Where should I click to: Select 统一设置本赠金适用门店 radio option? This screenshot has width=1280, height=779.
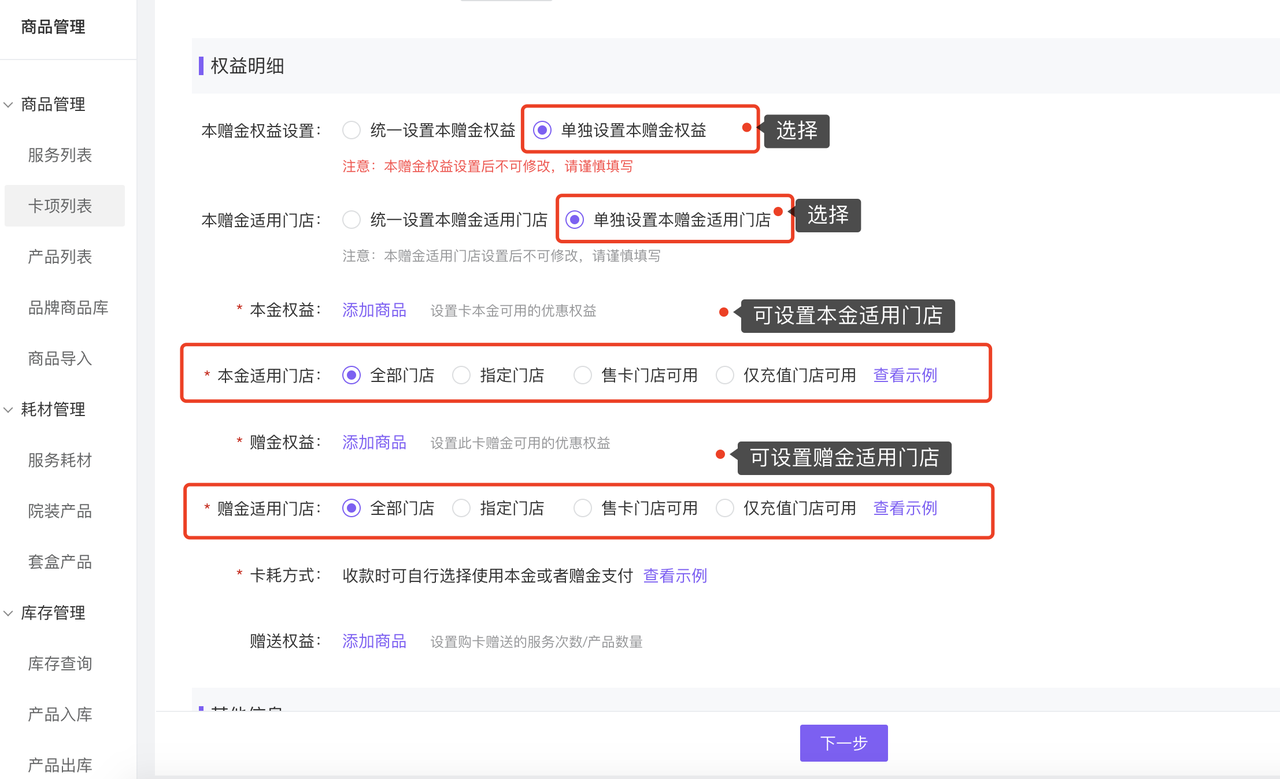tap(351, 220)
